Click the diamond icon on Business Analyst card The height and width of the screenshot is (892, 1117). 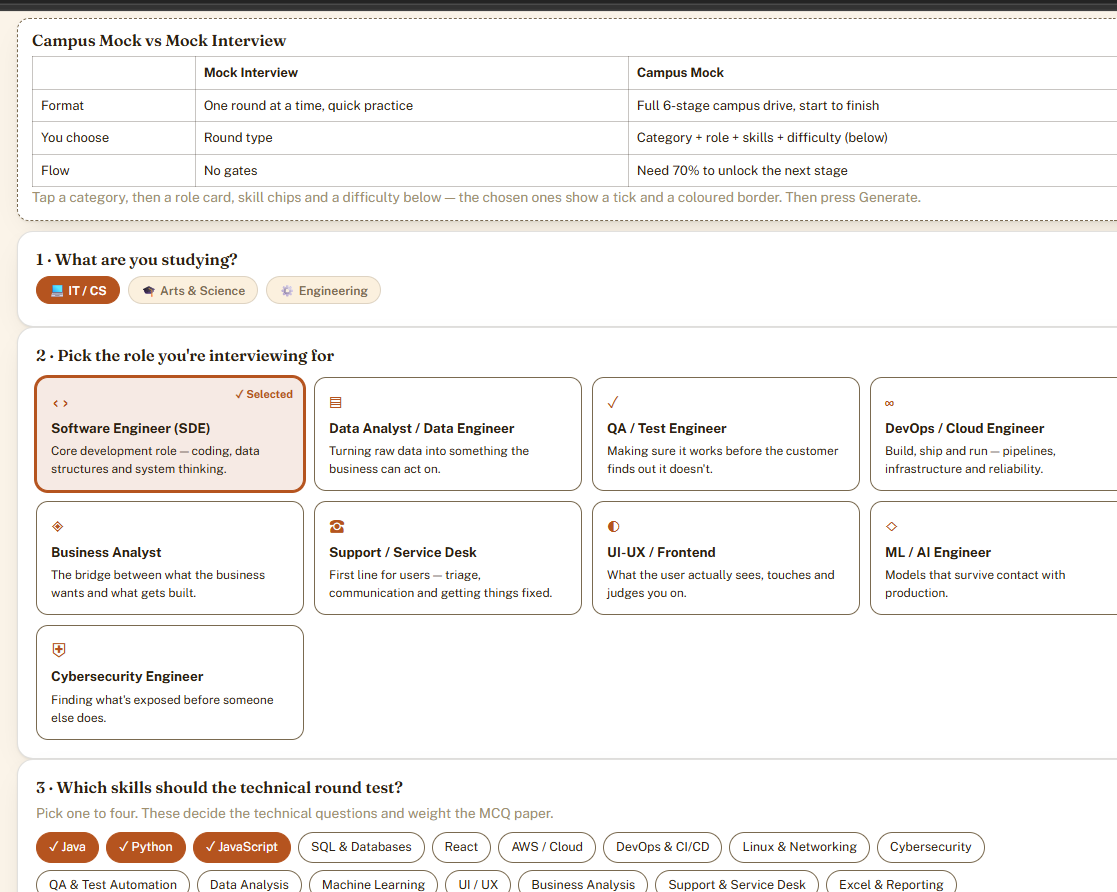[x=58, y=527]
